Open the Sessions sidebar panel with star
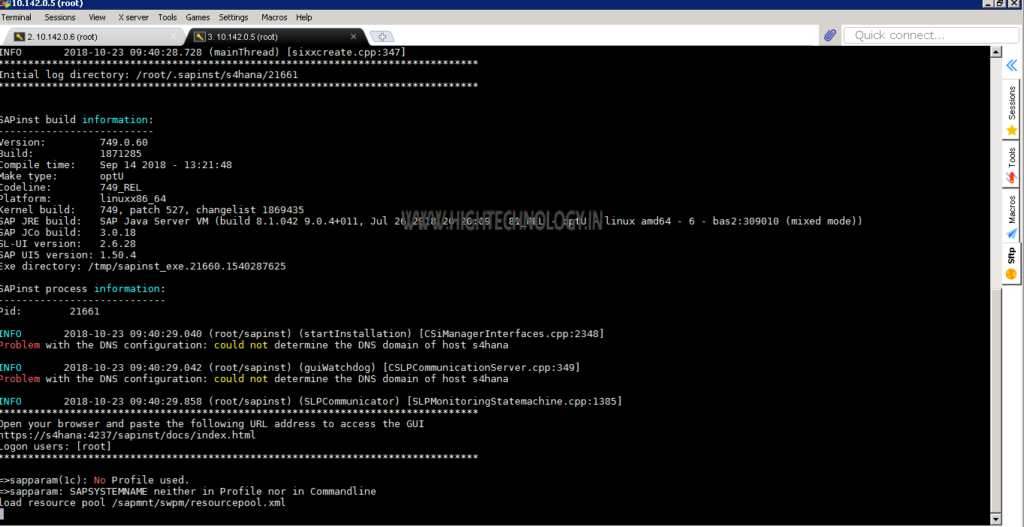The width and height of the screenshot is (1024, 527). pos(1012,111)
